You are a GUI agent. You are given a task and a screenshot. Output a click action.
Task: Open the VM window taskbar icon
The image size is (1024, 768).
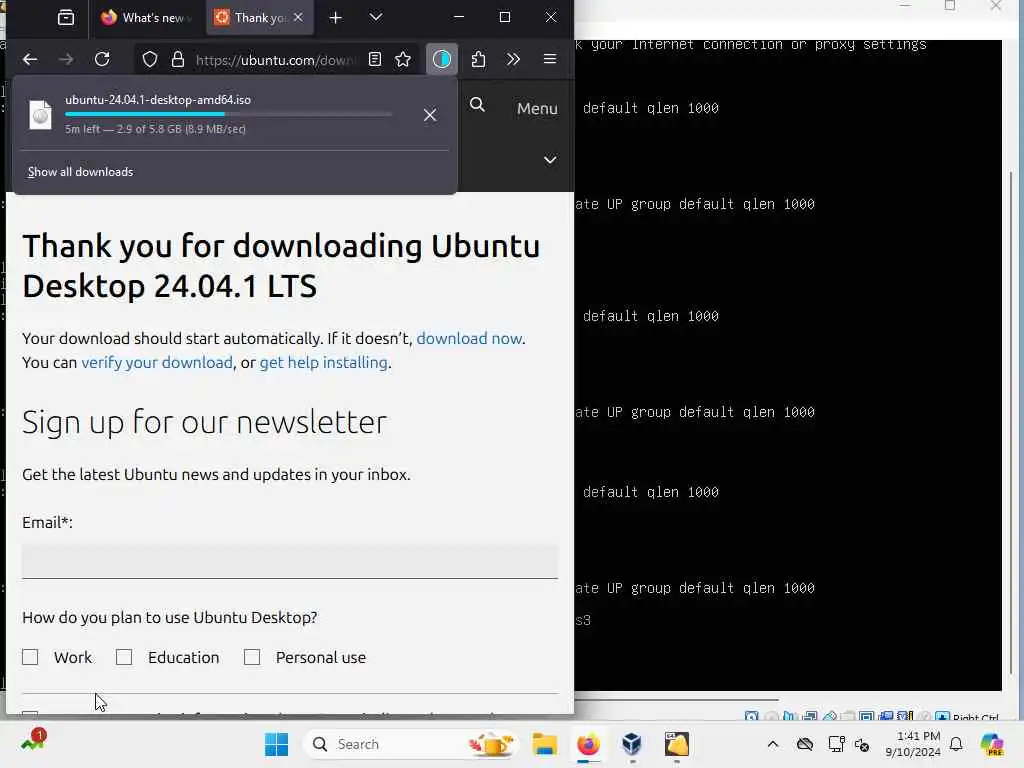pos(677,744)
